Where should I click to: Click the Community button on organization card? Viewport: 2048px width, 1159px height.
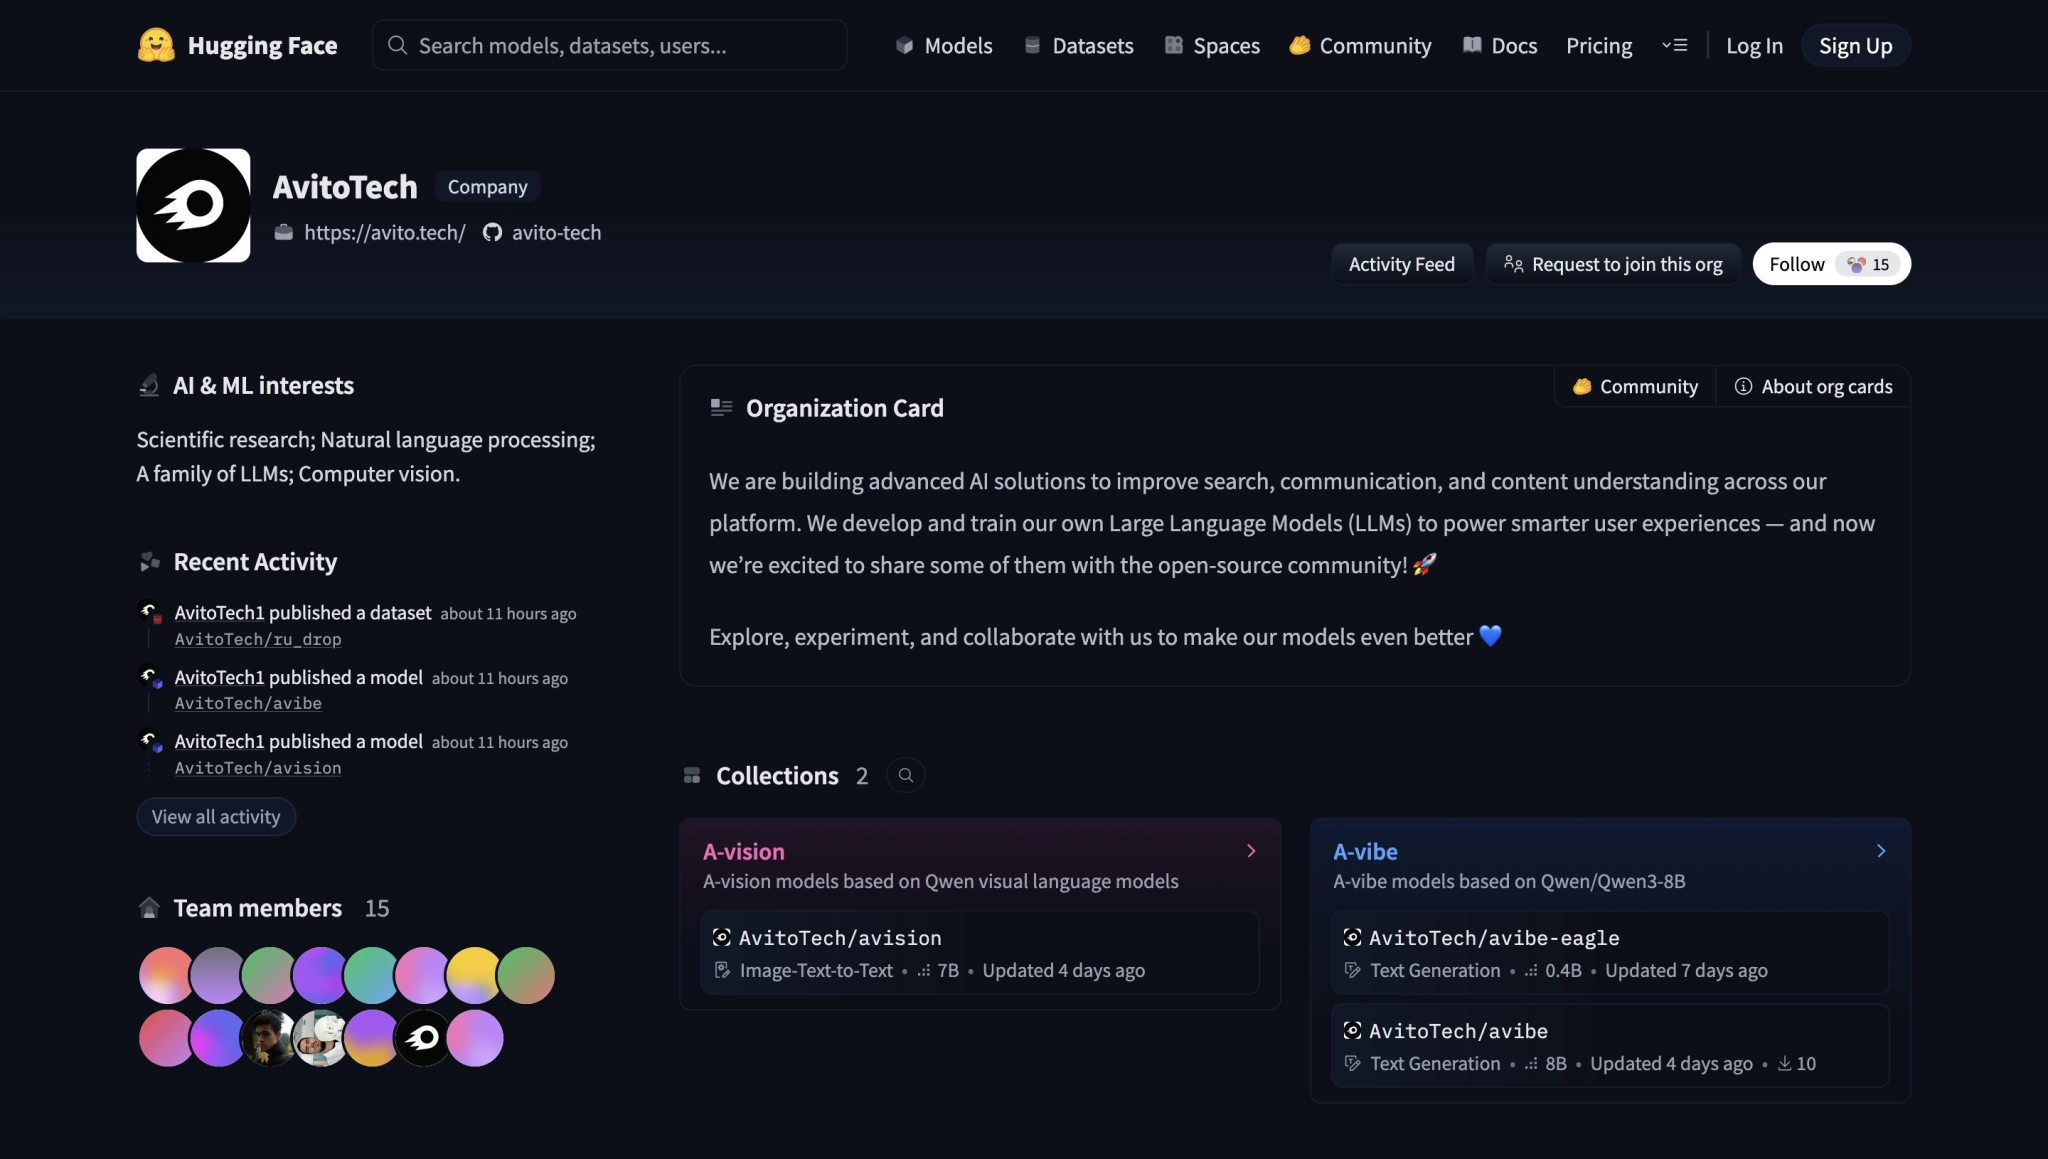[1635, 387]
